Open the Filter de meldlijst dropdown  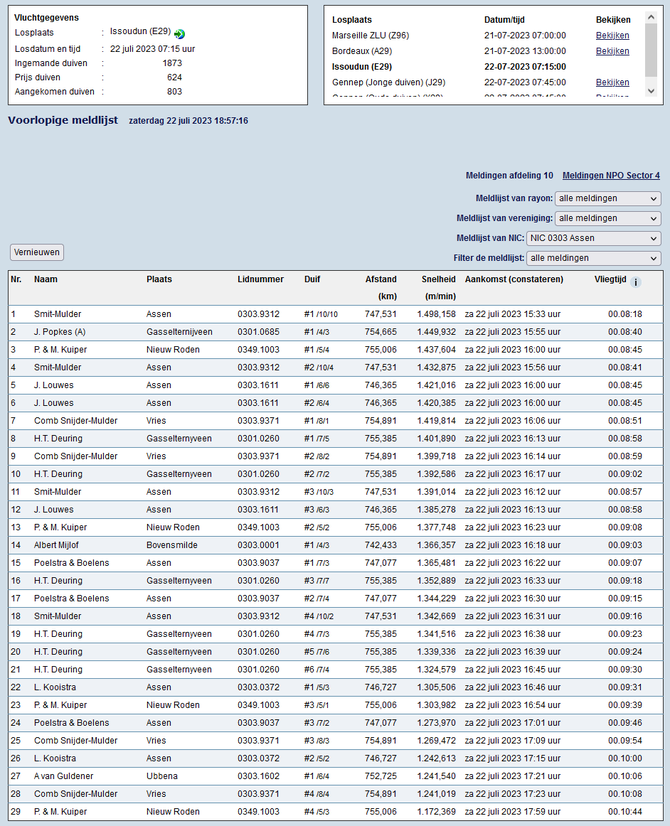[x=594, y=259]
